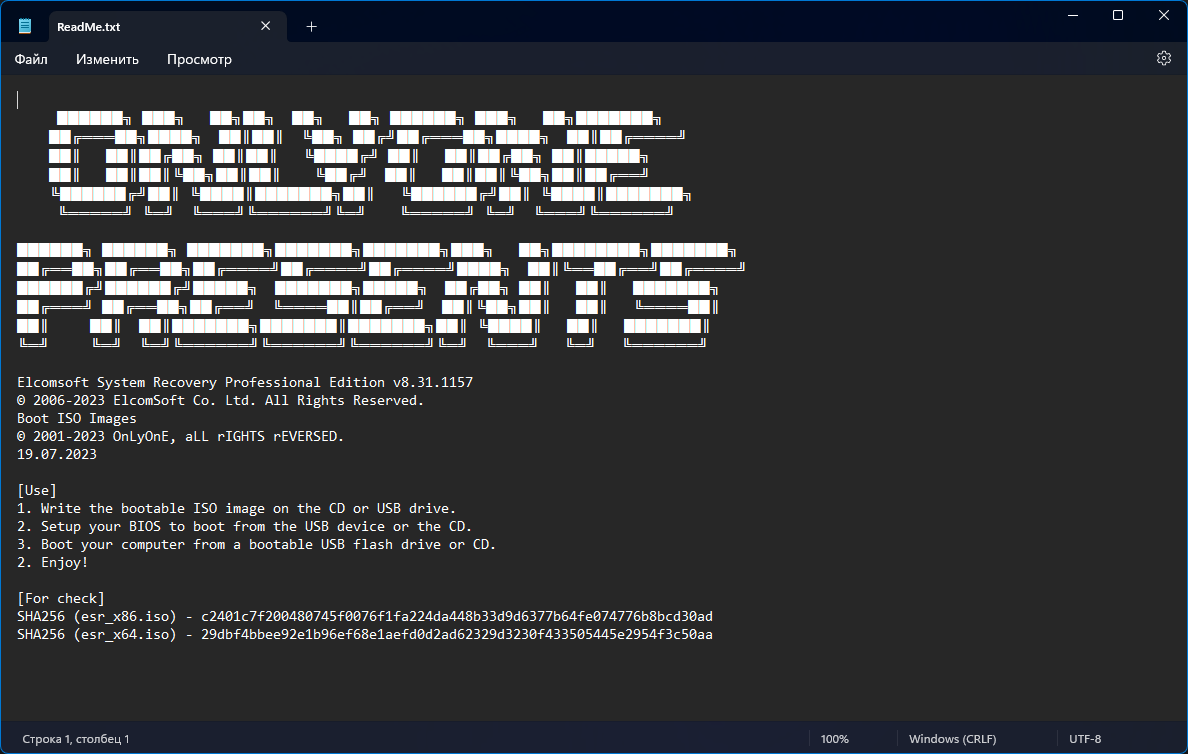
Task: Click the Строка 1, столбец 1 status
Action: point(76,739)
